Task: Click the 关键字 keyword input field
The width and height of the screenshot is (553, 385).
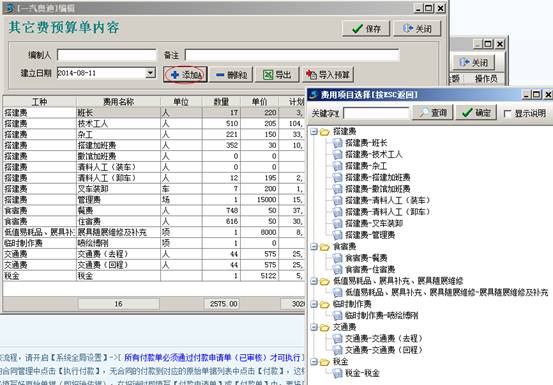Action: 376,113
